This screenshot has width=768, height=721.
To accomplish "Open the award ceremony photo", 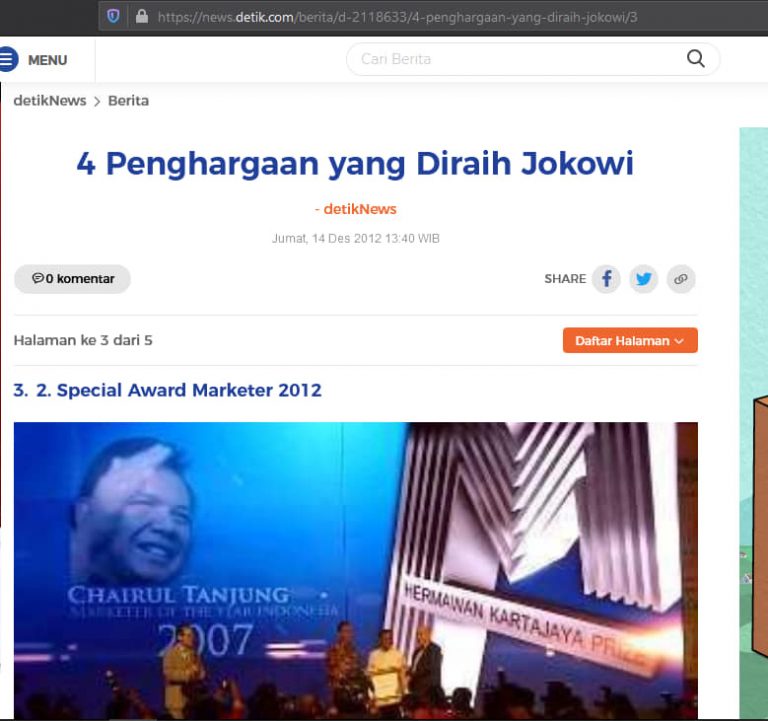I will click(x=356, y=570).
